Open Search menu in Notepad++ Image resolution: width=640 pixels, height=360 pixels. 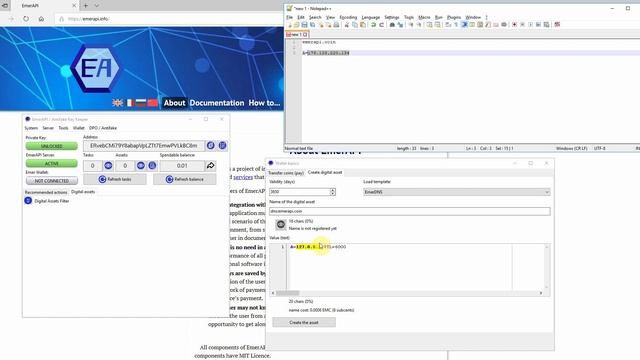[x=315, y=17]
